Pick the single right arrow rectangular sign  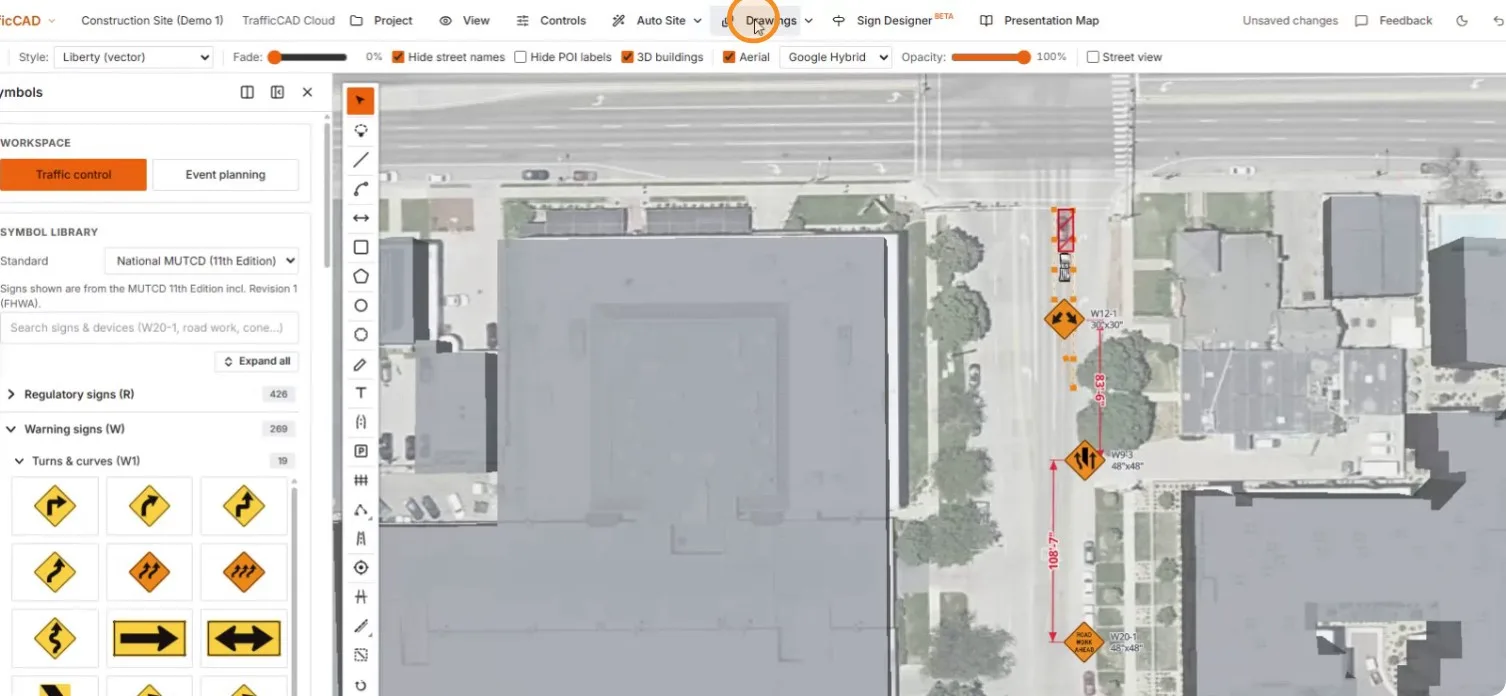(x=149, y=638)
